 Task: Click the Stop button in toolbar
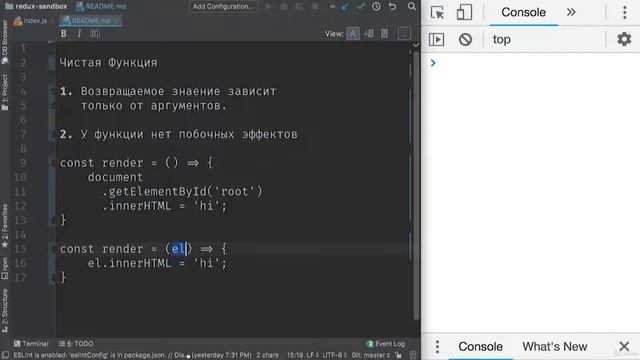tap(315, 7)
